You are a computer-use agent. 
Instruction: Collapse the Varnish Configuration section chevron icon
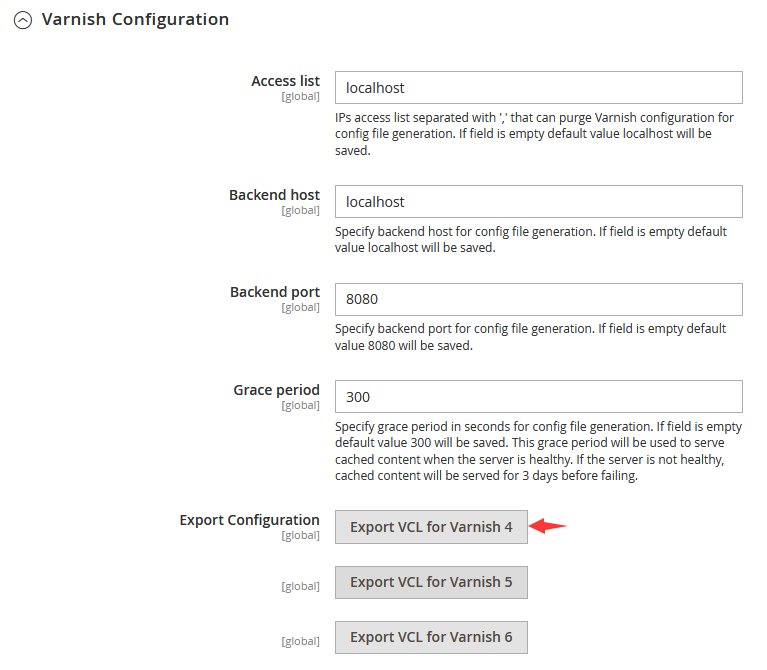[22, 20]
